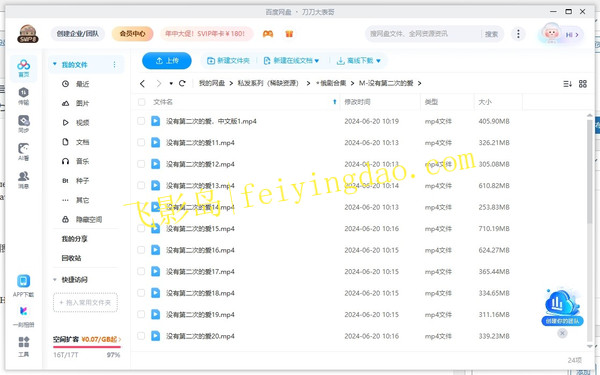Click the blue 上传 upload button

pyautogui.click(x=167, y=60)
